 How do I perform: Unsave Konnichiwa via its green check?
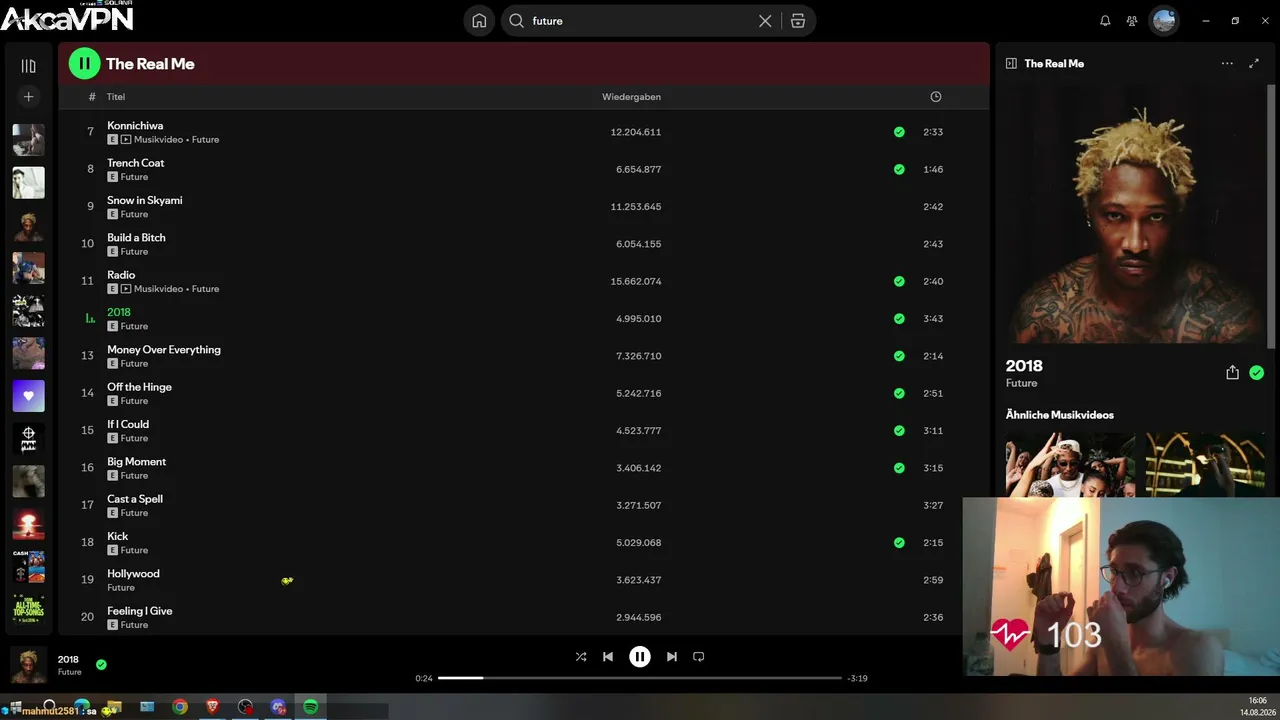click(x=899, y=132)
